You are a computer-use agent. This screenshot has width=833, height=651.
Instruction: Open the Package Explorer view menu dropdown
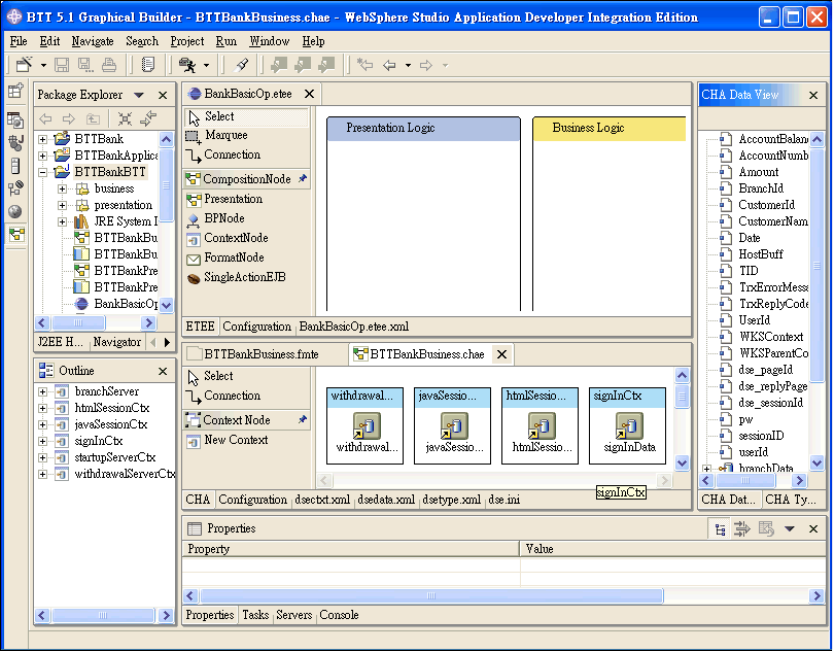(139, 96)
